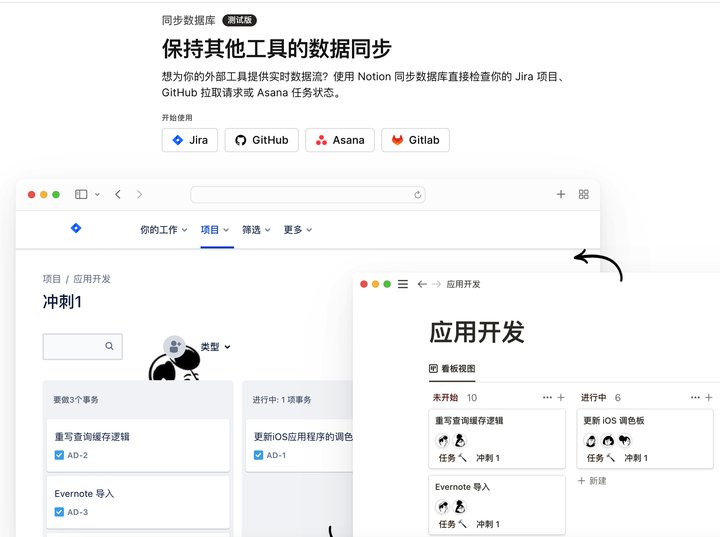
Task: Click 应用开发 title in Notion toolbar
Action: pyautogui.click(x=463, y=284)
